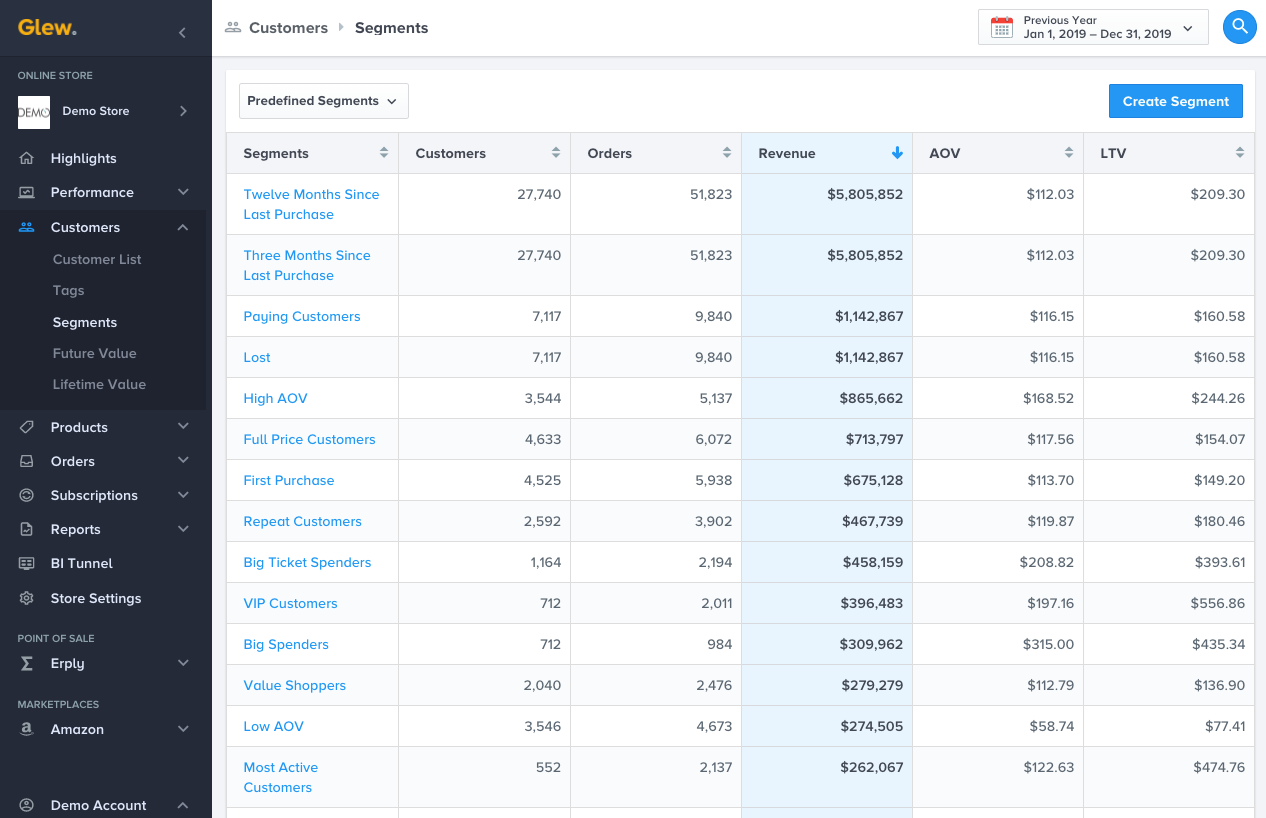Viewport: 1266px width, 818px height.
Task: Sort by Orders column sort arrows
Action: (727, 153)
